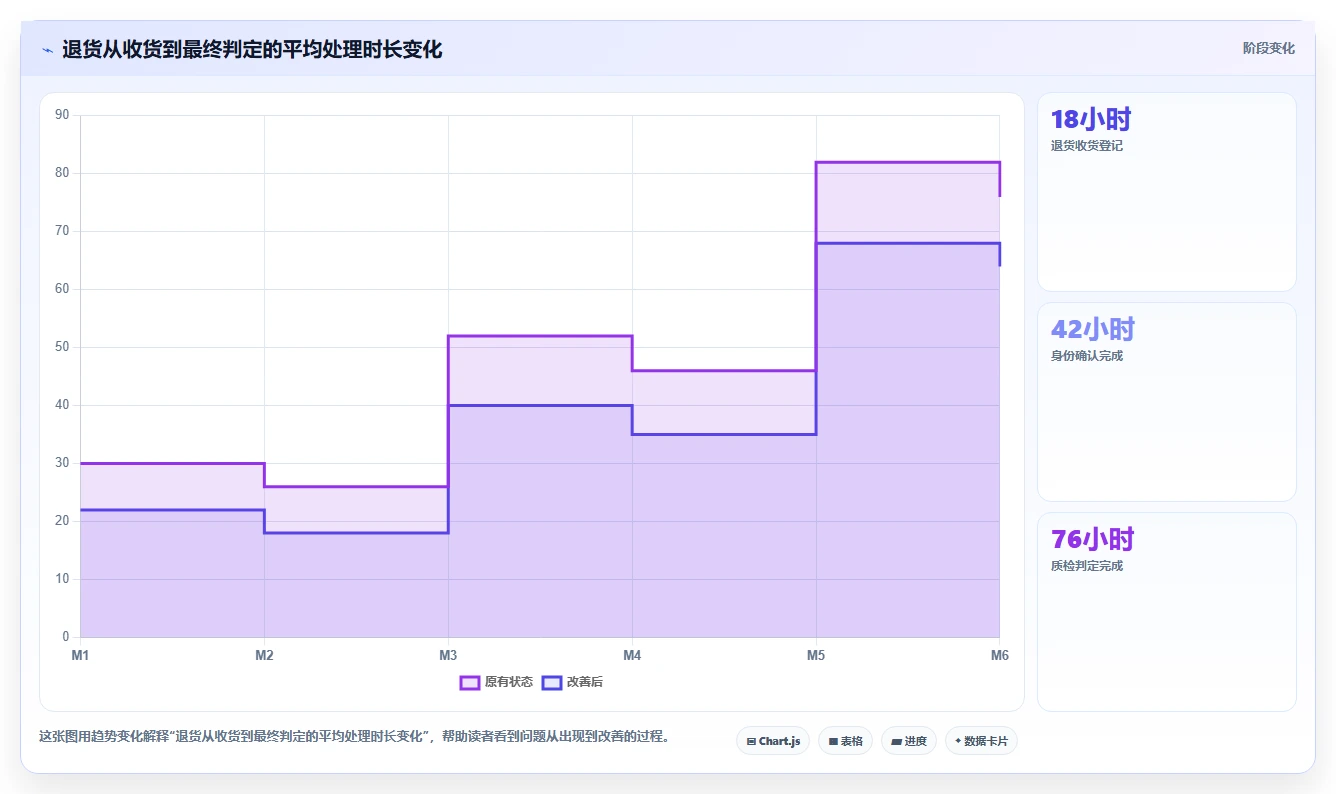Click the 原有状态 legend label text
Viewport: 1336px width, 794px height.
pyautogui.click(x=509, y=683)
